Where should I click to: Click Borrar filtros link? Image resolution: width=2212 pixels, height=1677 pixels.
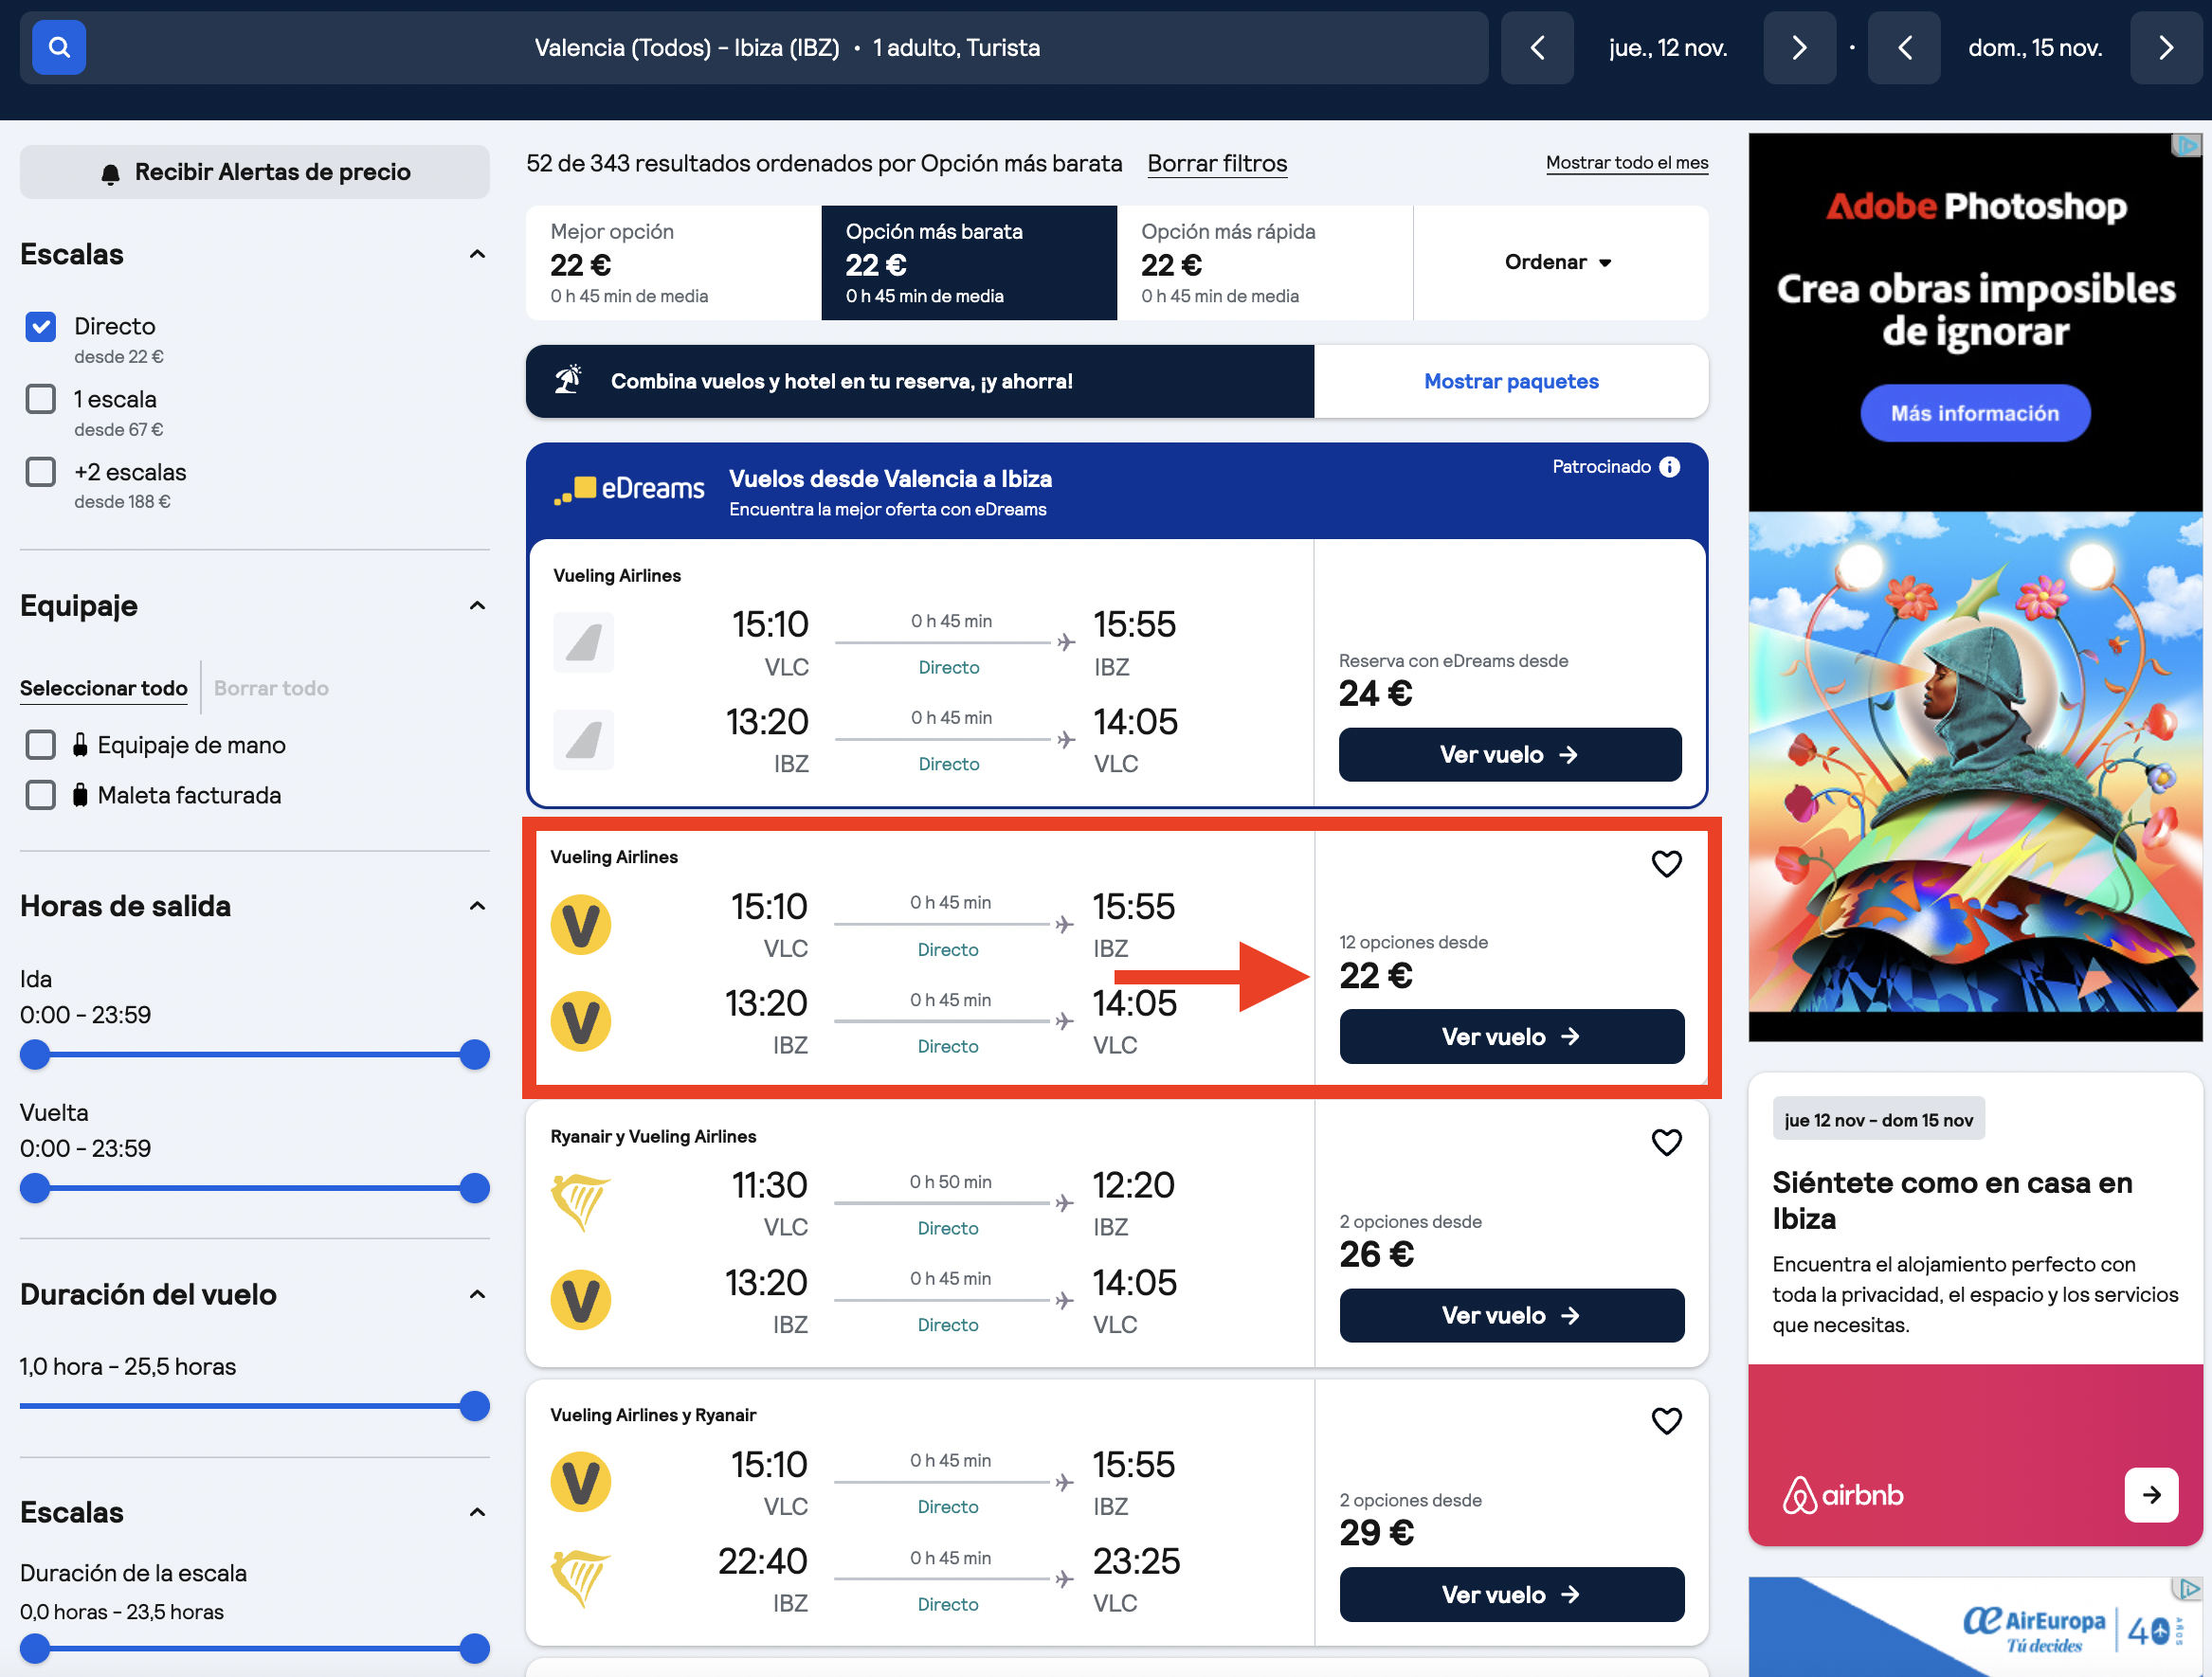coord(1217,164)
